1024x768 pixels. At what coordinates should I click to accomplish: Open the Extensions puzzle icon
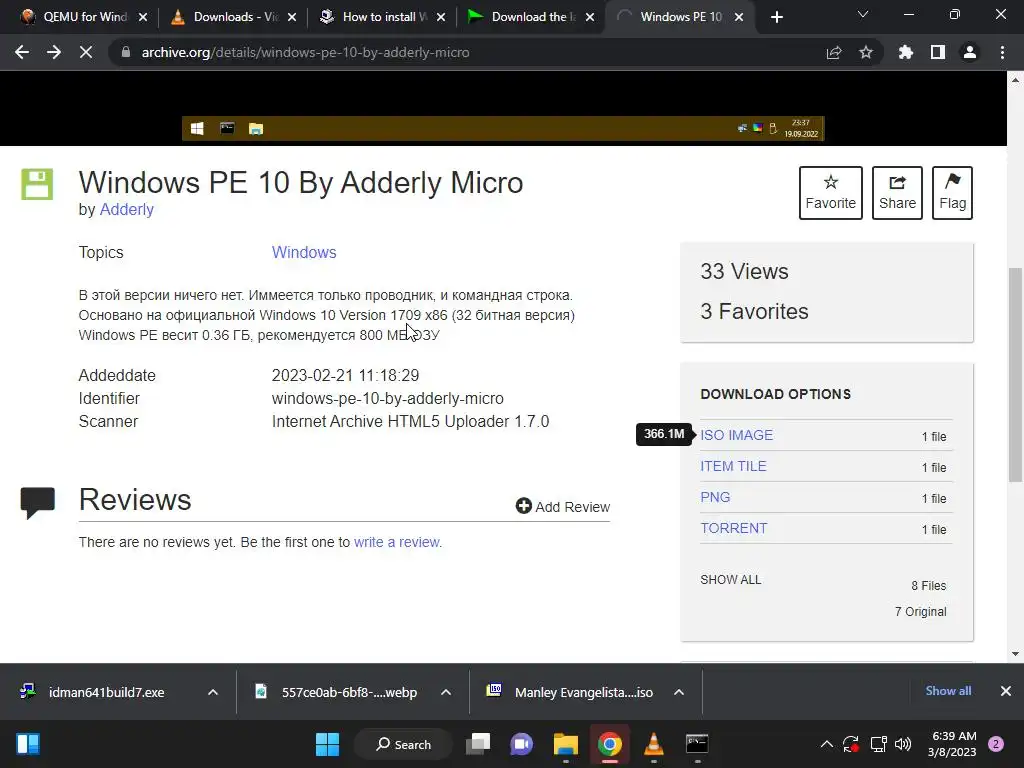pyautogui.click(x=906, y=52)
